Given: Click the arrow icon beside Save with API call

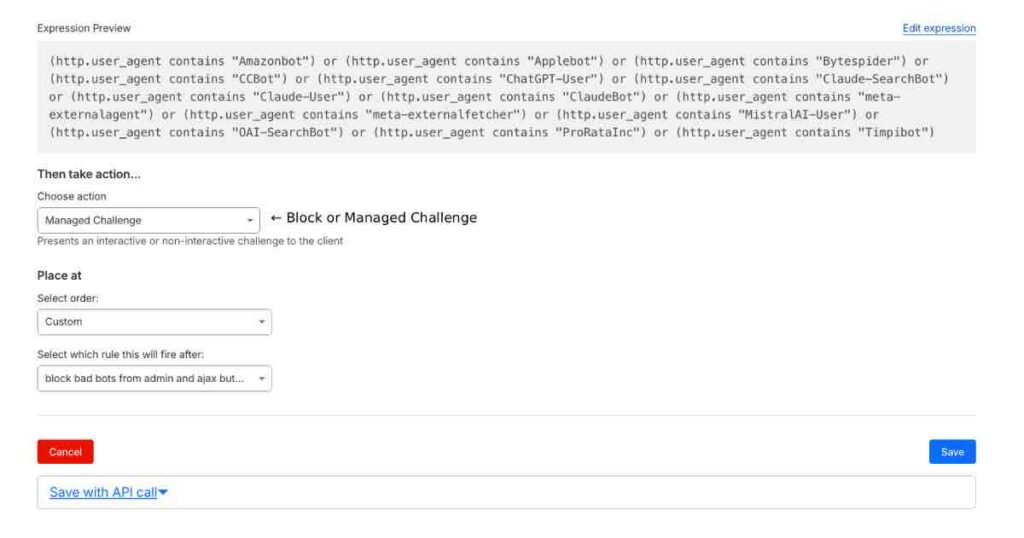Looking at the screenshot, I should [163, 492].
